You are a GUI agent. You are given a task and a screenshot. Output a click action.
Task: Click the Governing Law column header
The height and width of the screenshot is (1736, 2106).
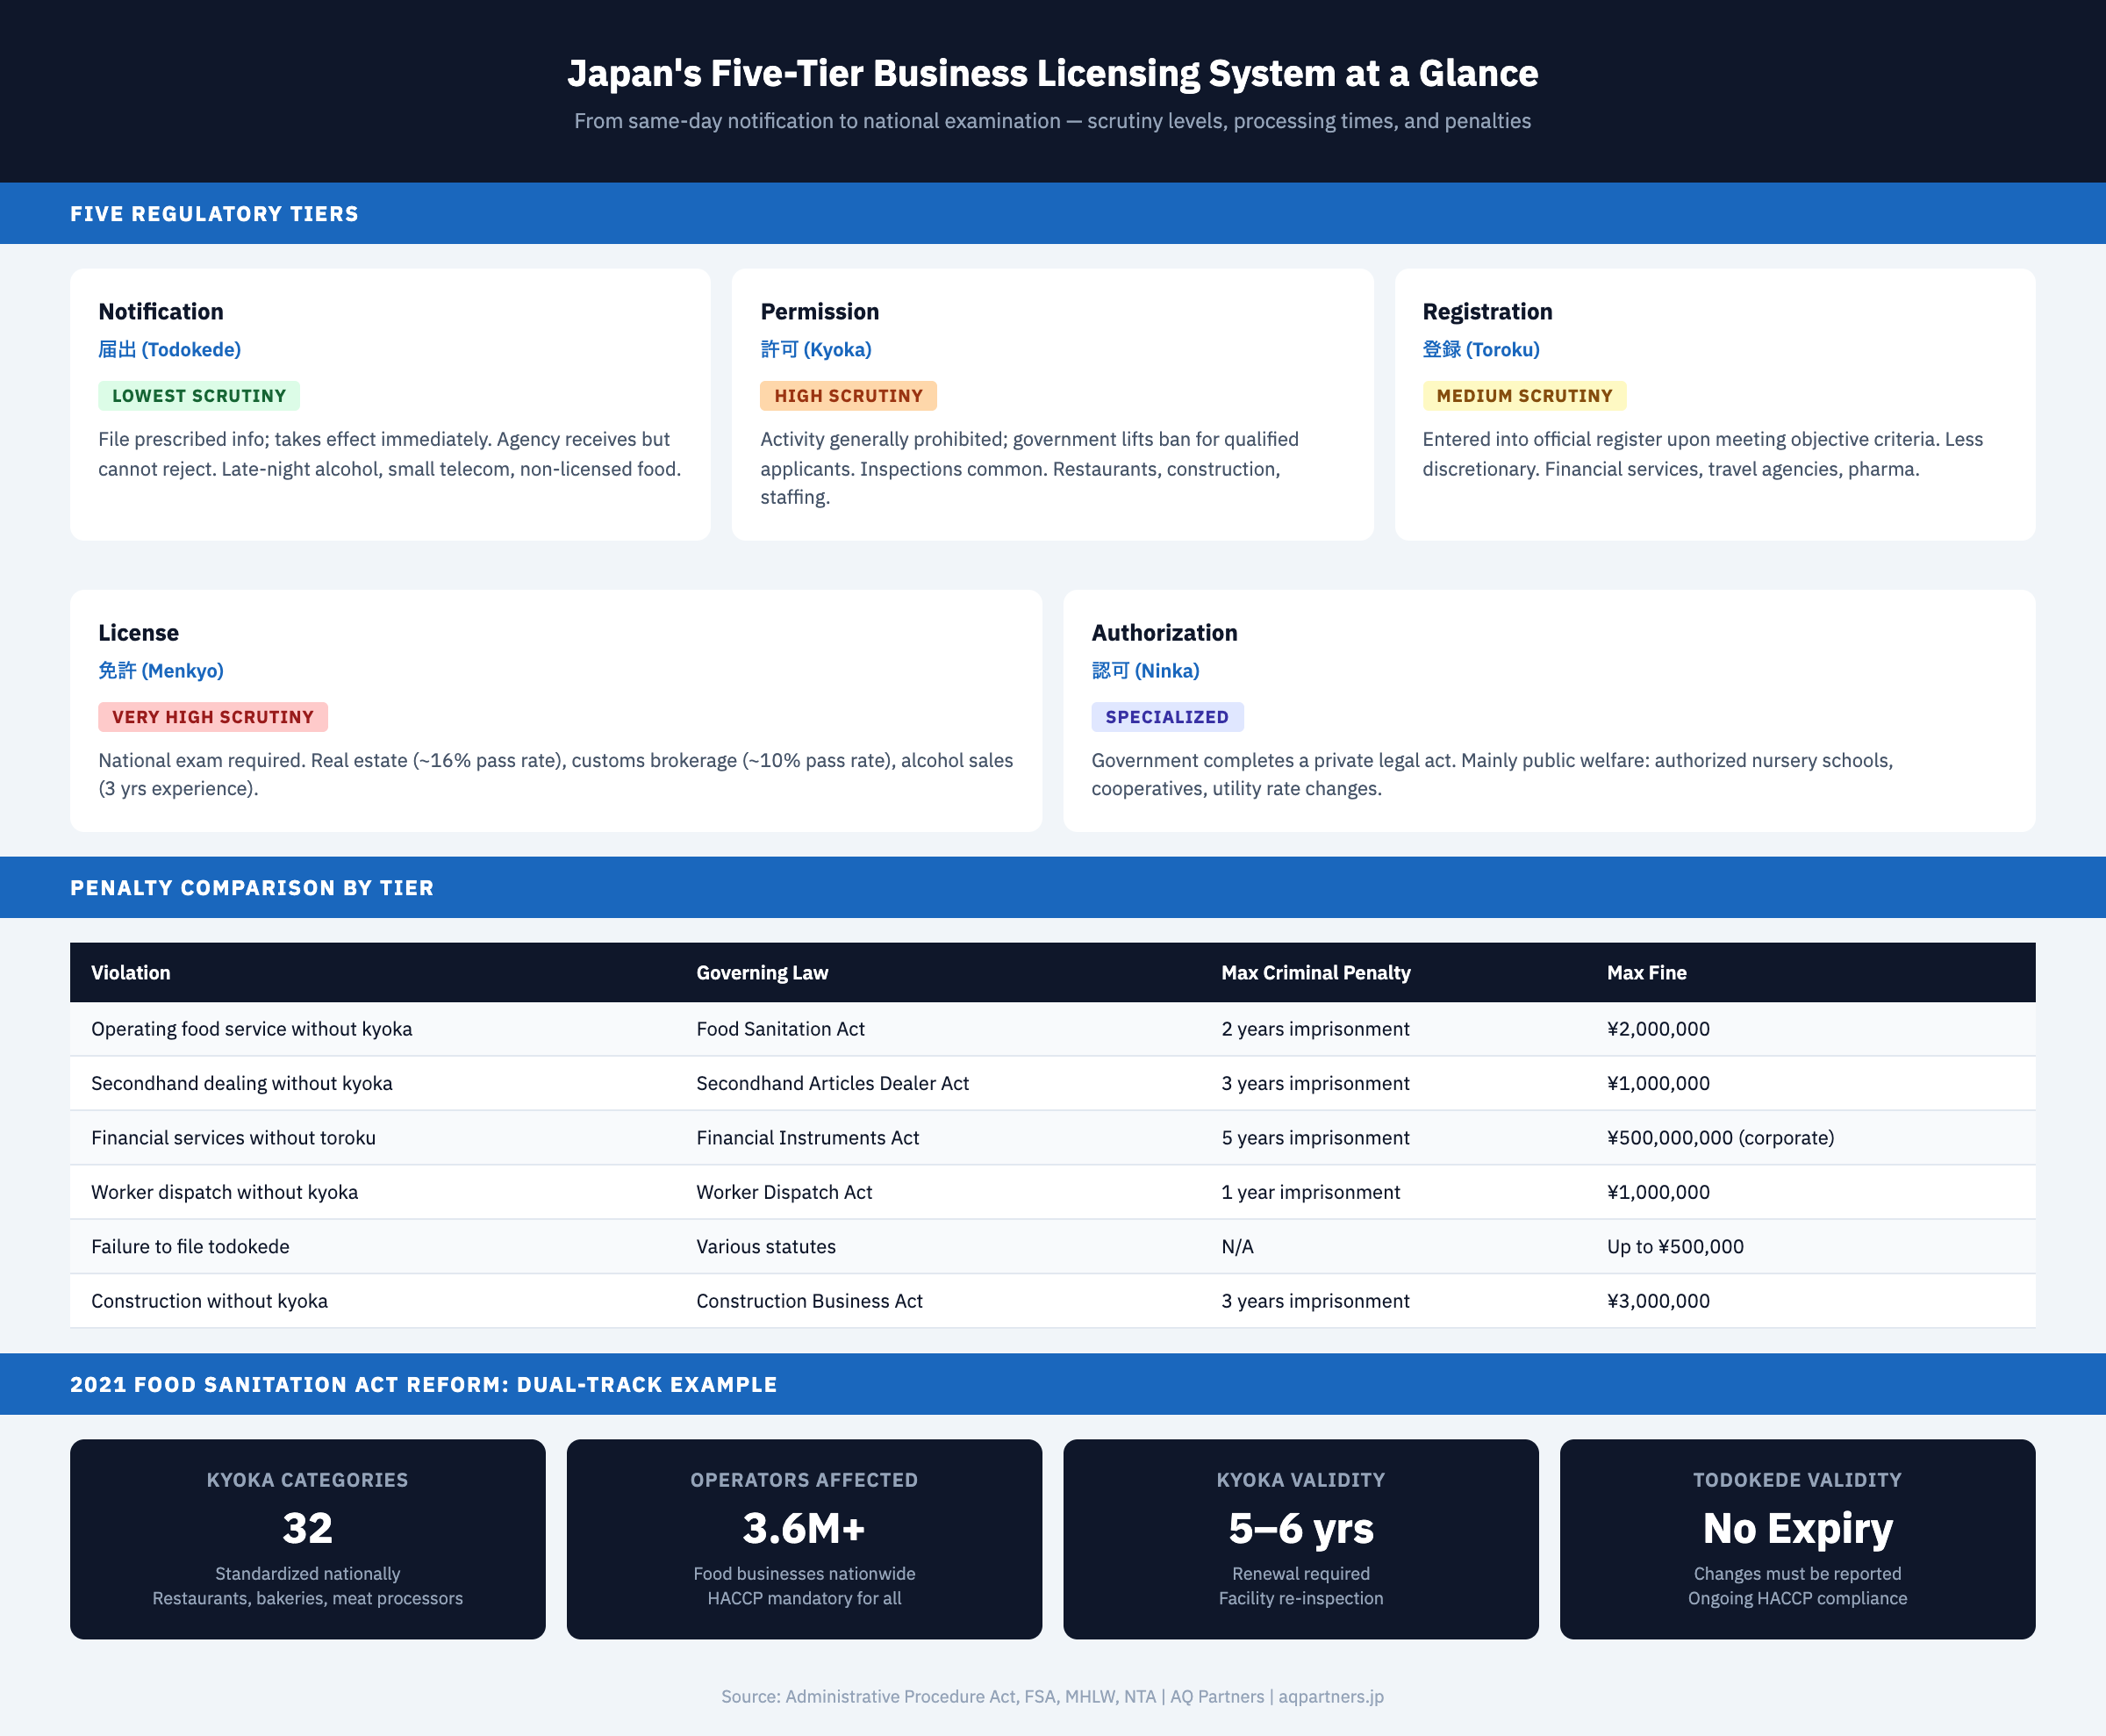762,973
